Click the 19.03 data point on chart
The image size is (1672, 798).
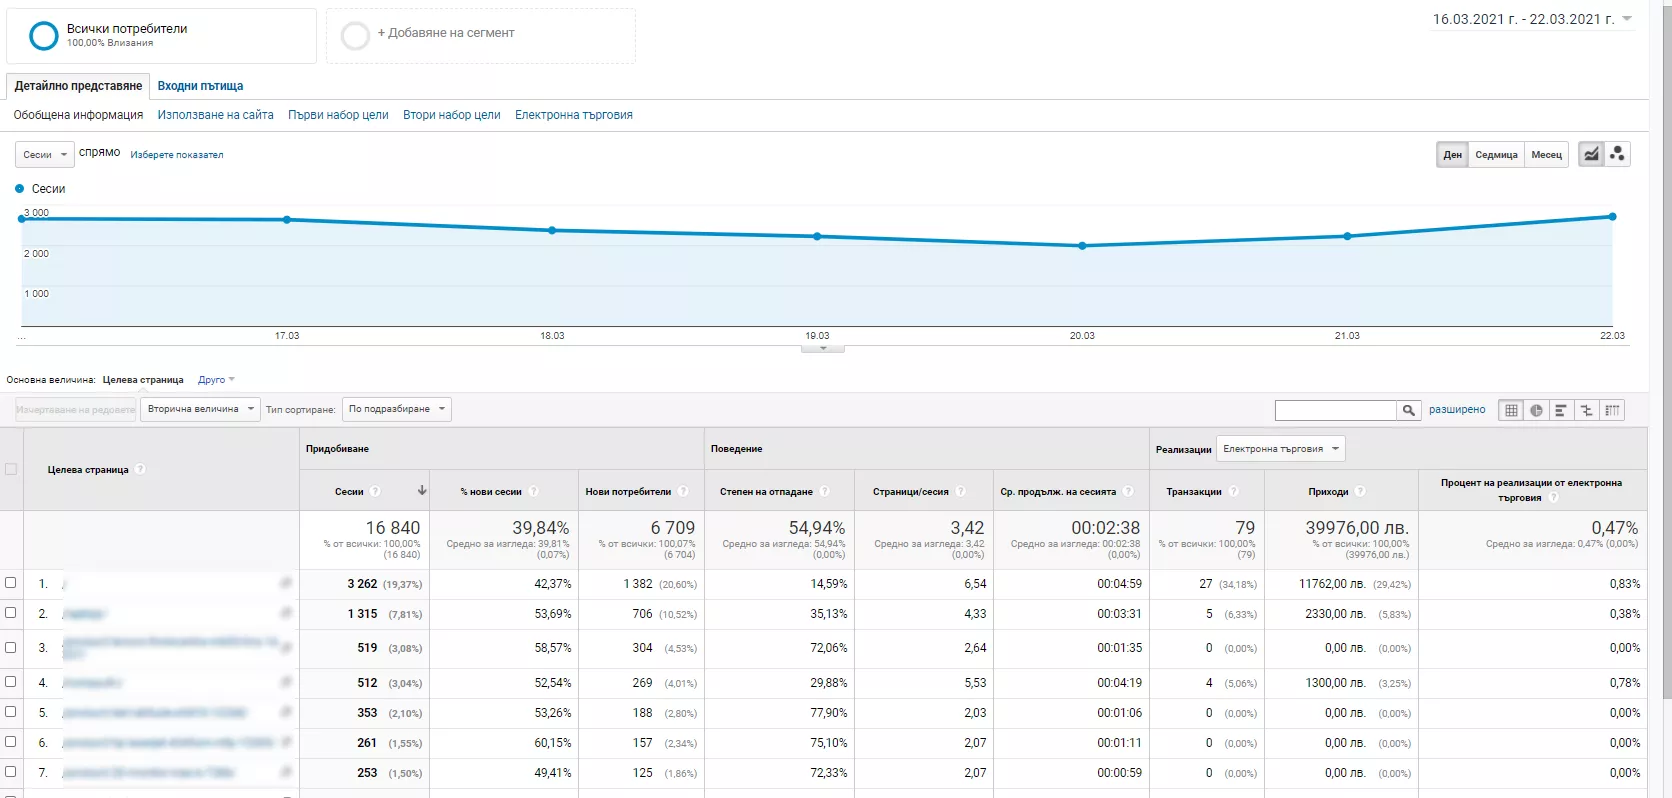(817, 237)
